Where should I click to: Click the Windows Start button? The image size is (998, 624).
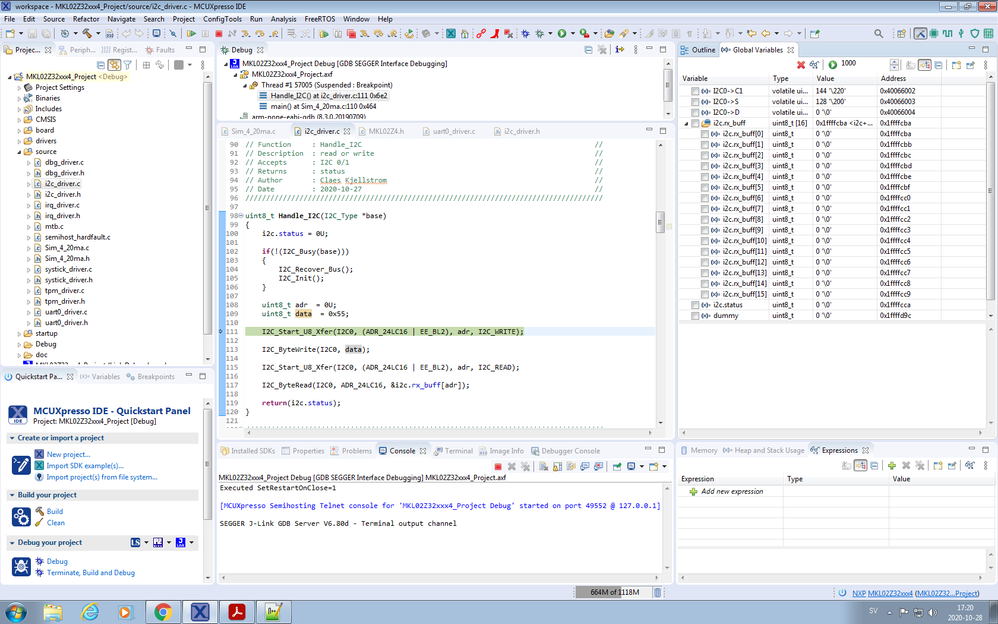pos(15,612)
